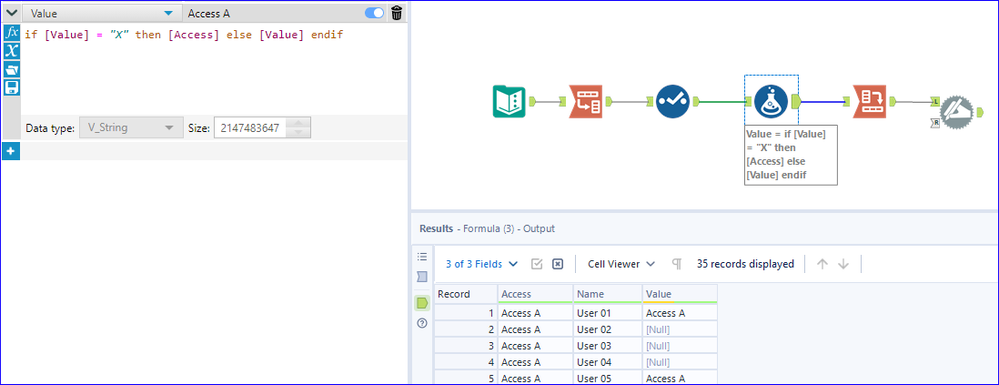Add a new expression with plus button

[x=12, y=151]
